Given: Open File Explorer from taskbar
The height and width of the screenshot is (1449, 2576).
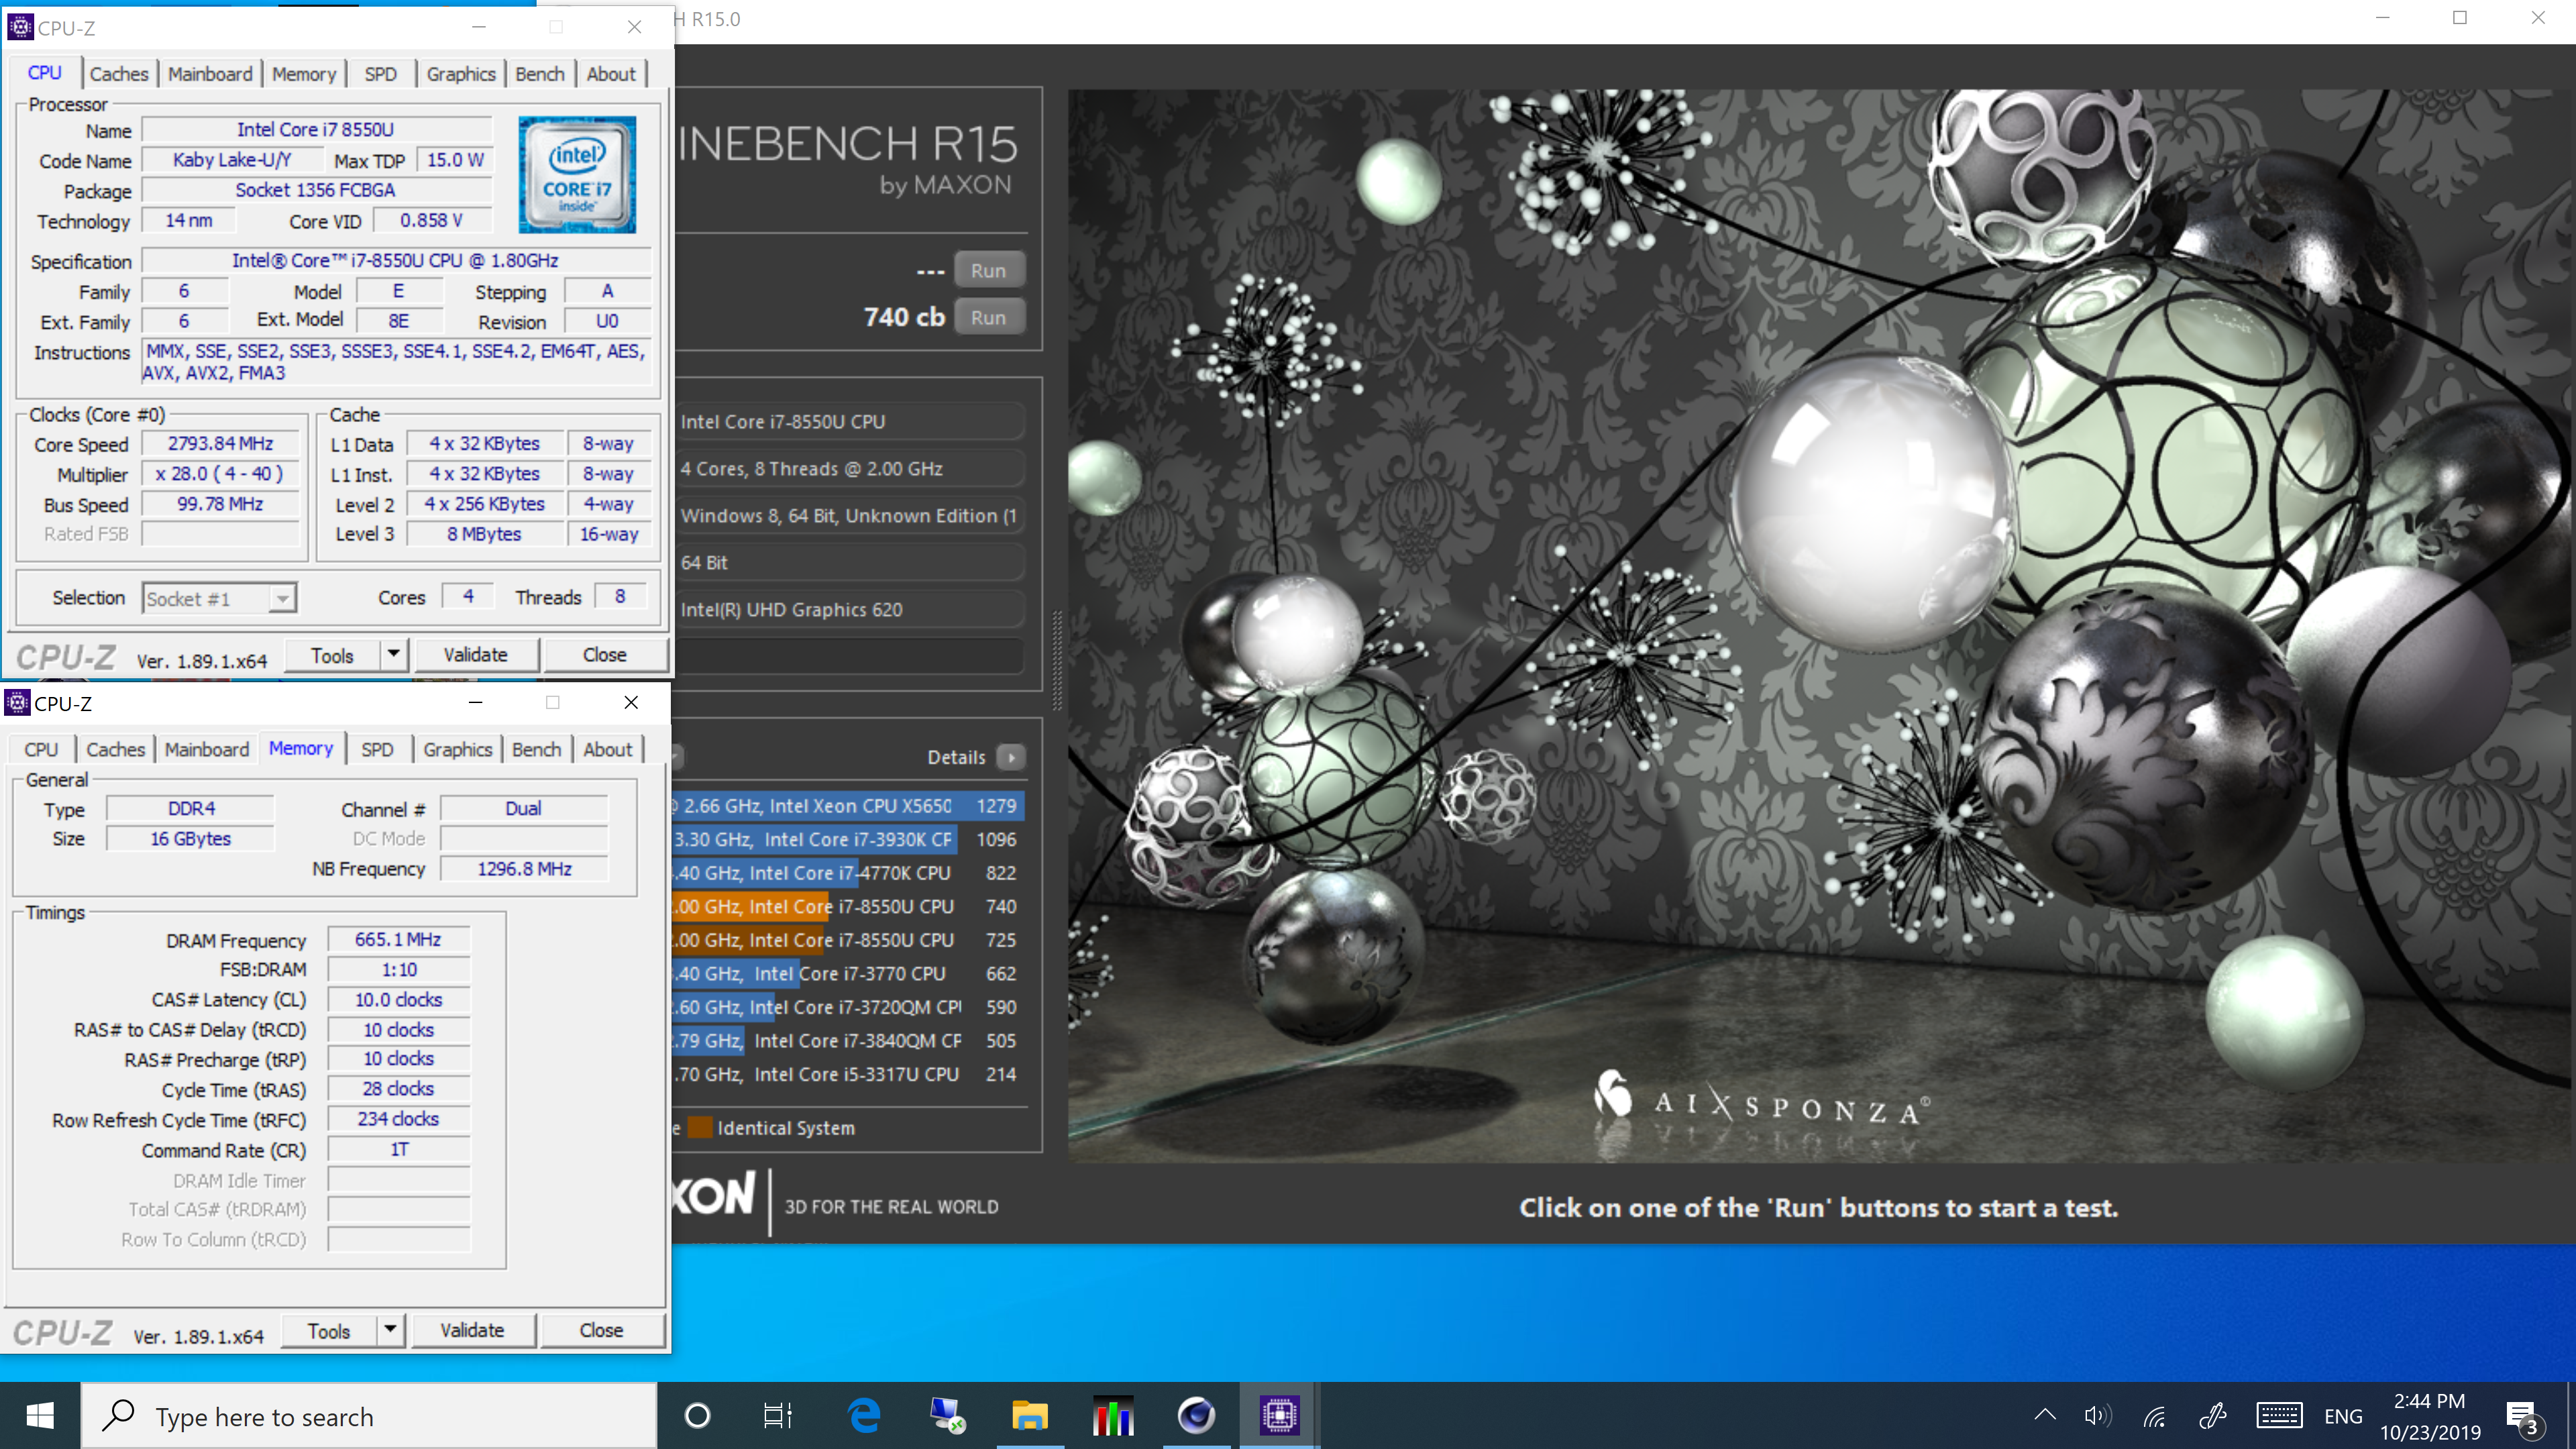Looking at the screenshot, I should (x=1029, y=1416).
